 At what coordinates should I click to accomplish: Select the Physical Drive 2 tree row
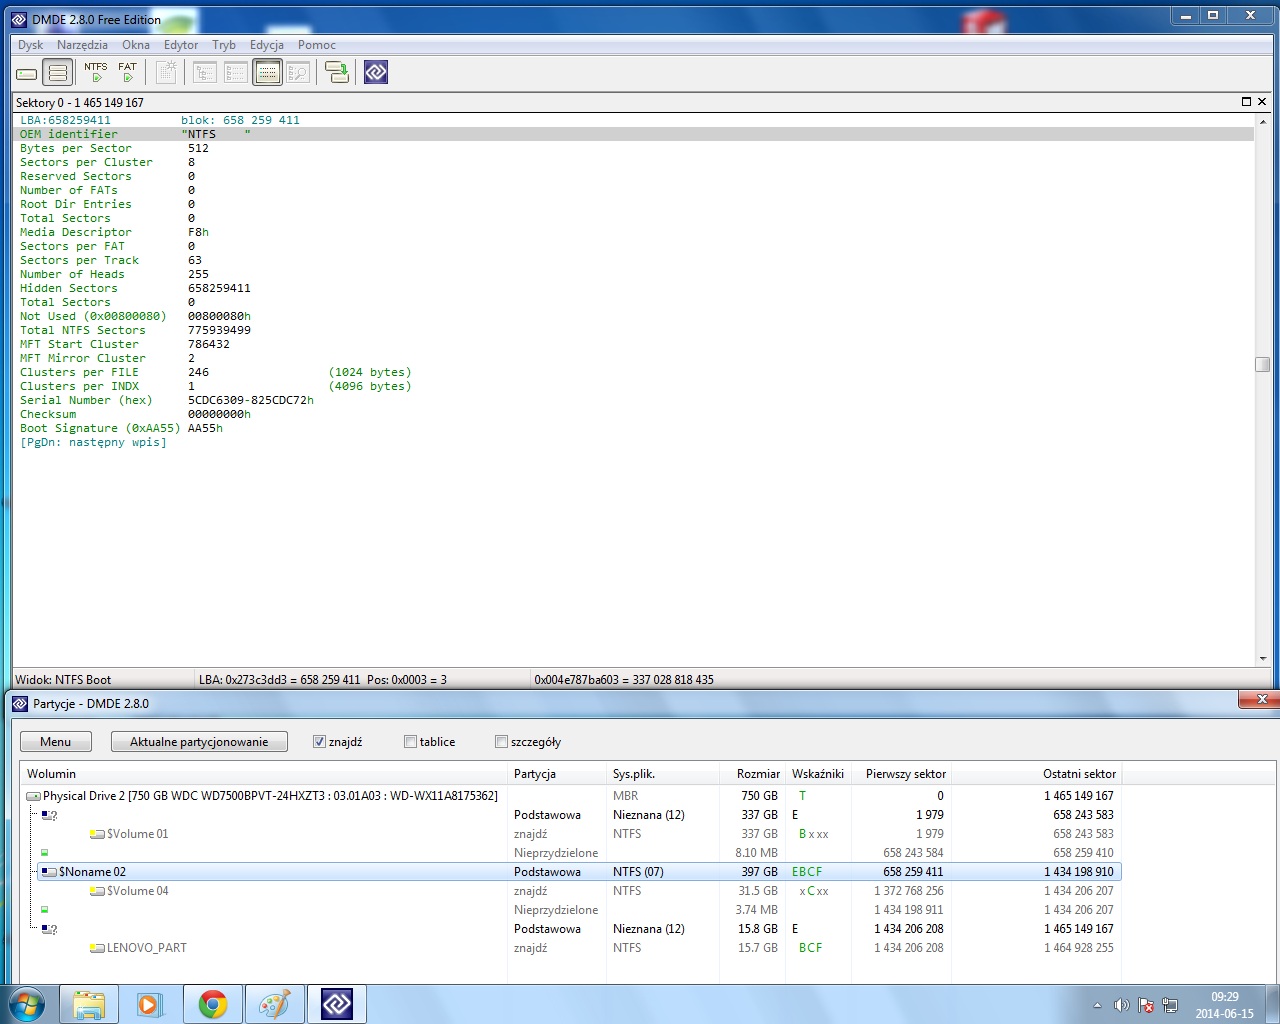[572, 796]
